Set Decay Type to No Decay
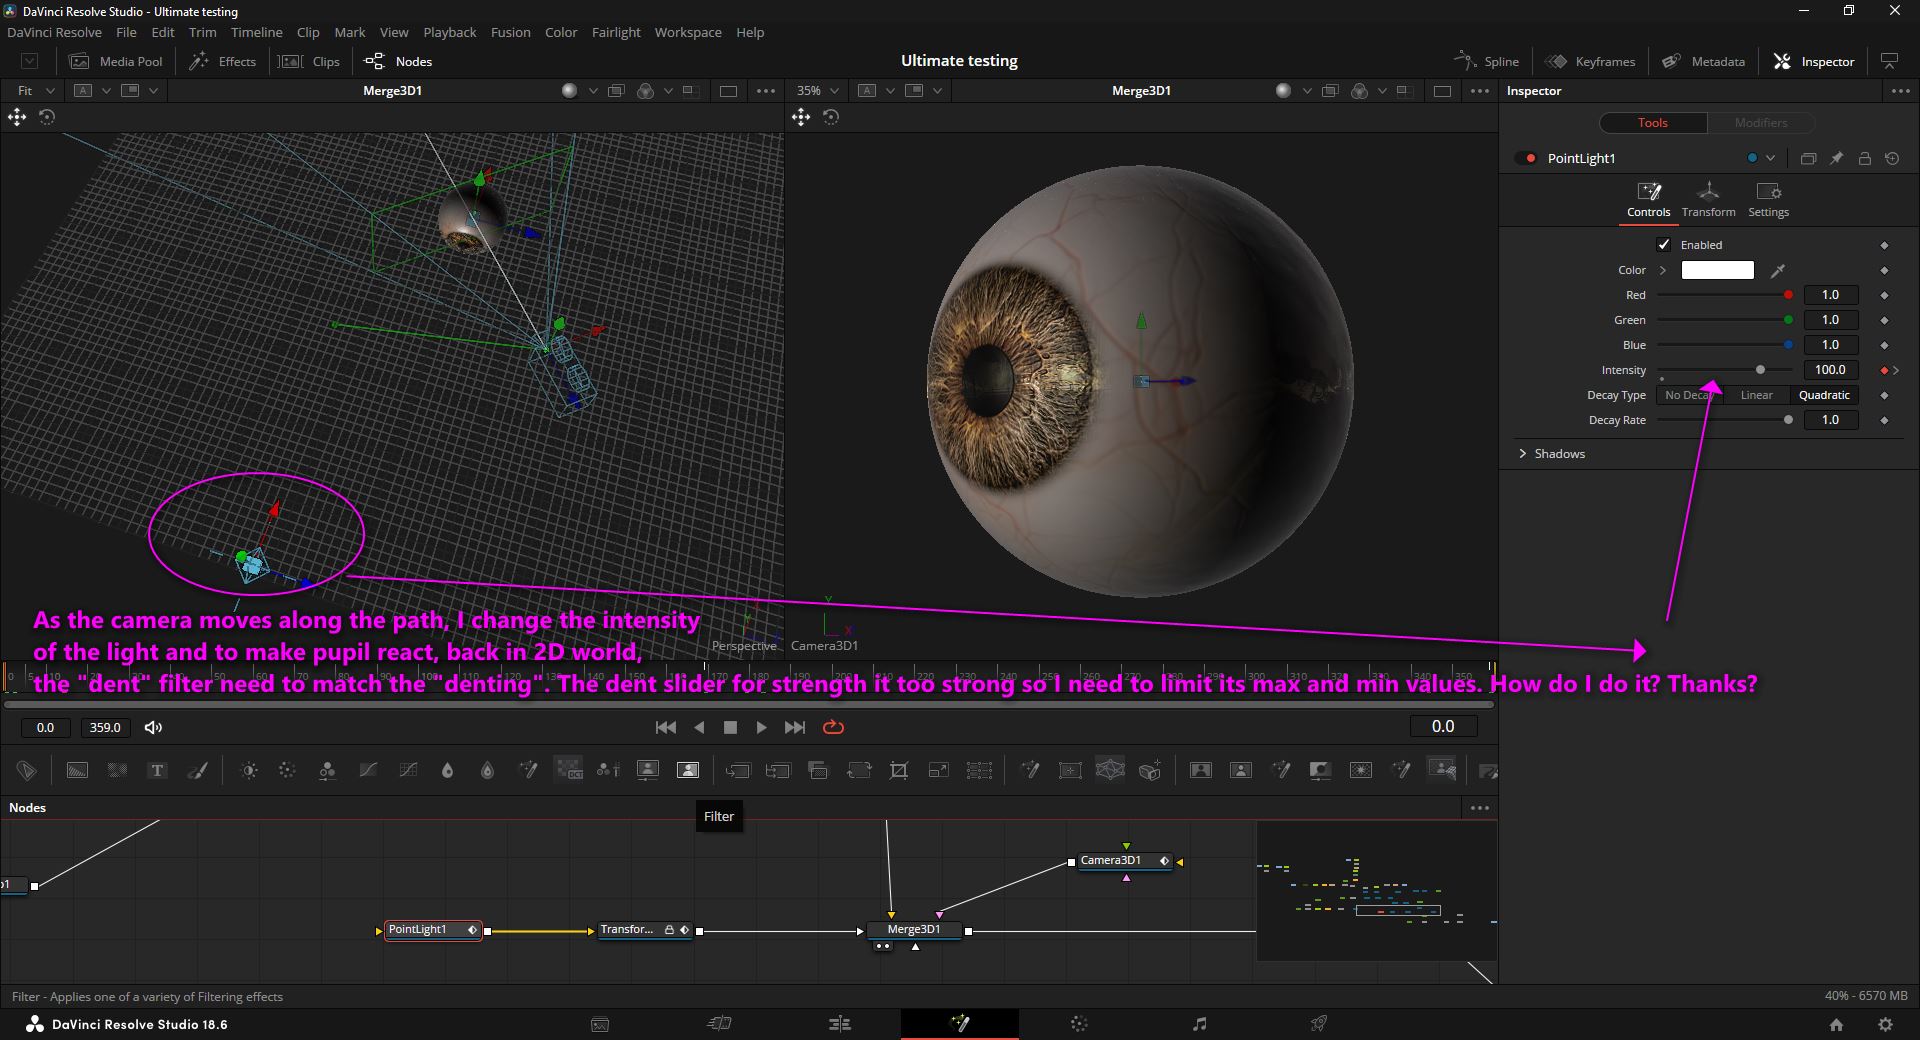This screenshot has width=1920, height=1040. (1690, 395)
